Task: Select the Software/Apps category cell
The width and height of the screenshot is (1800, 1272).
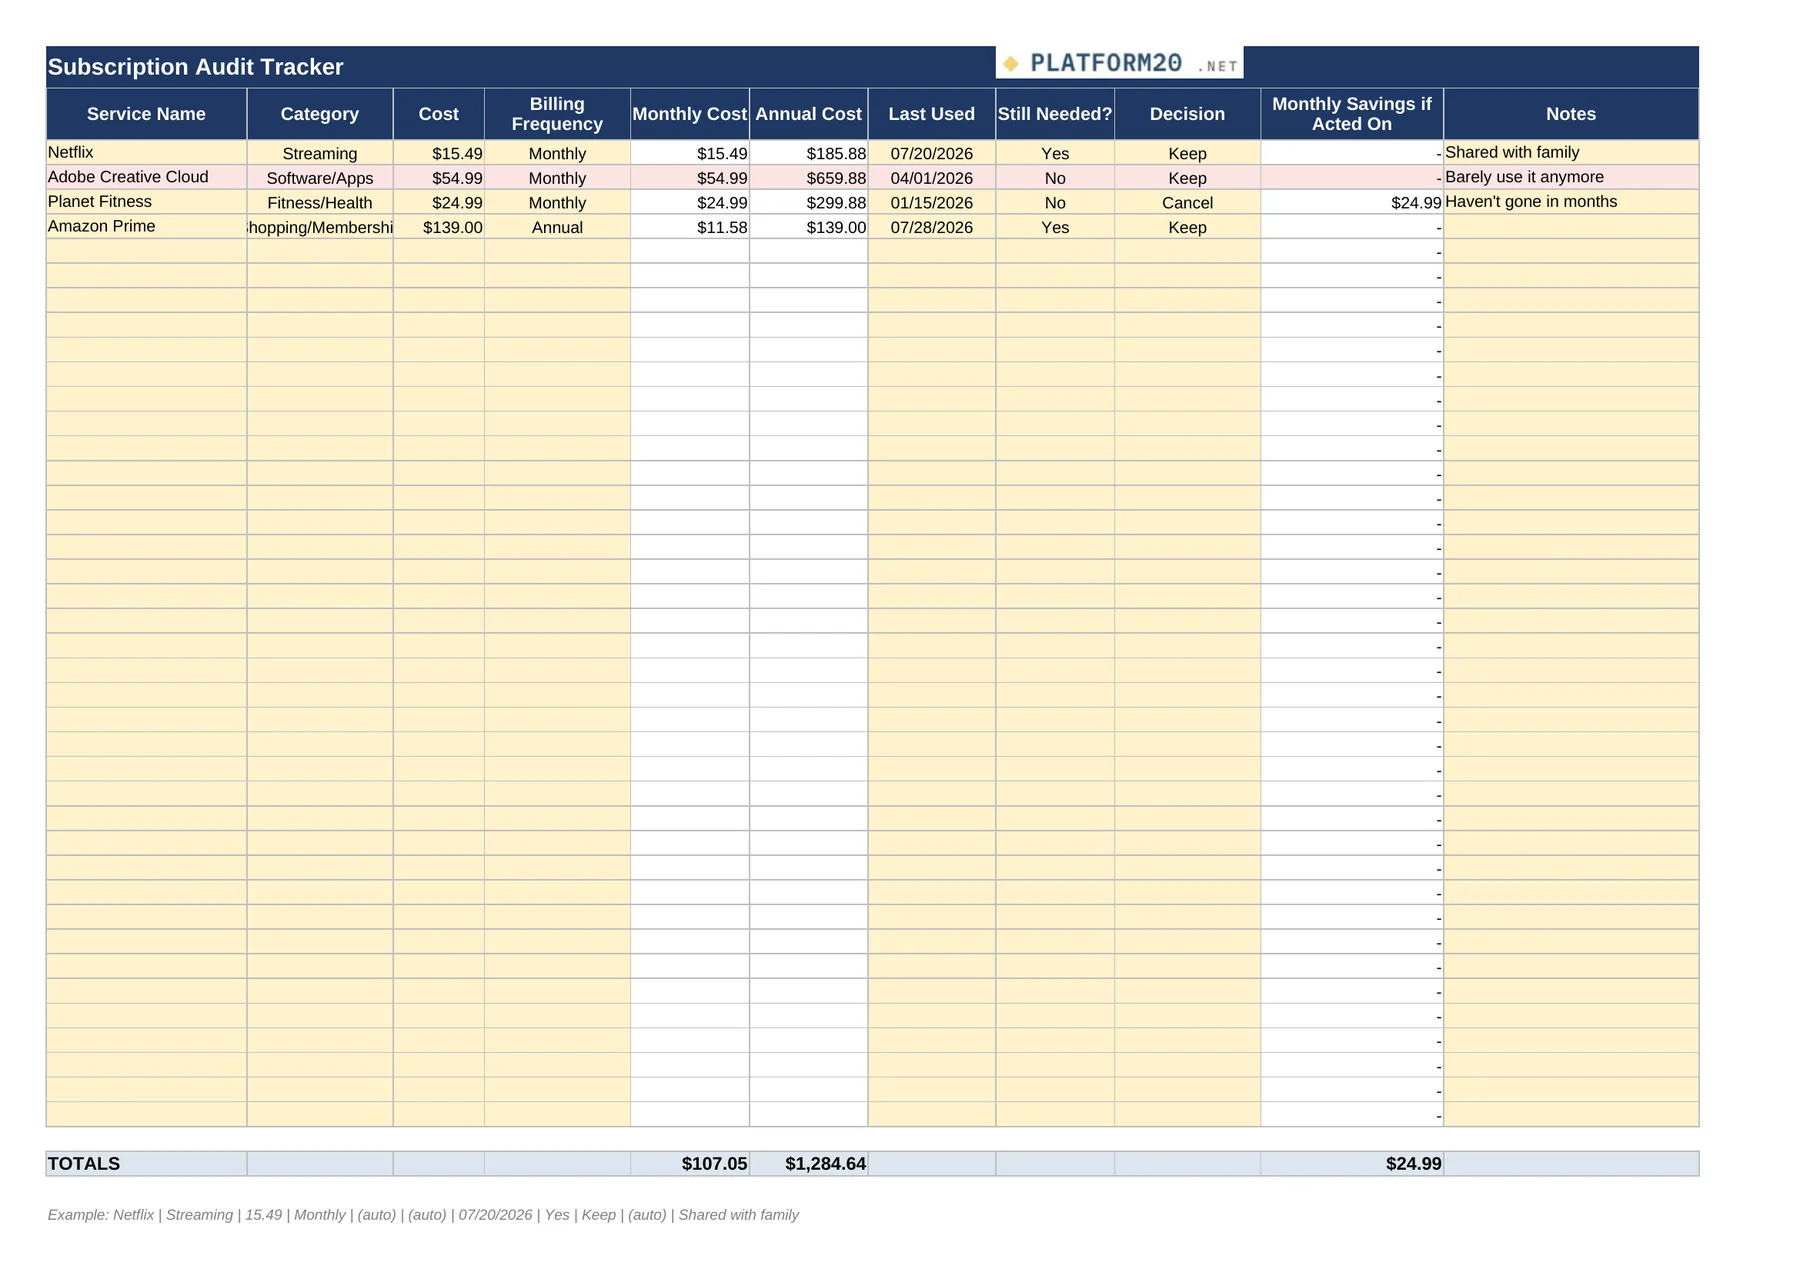Action: [320, 178]
